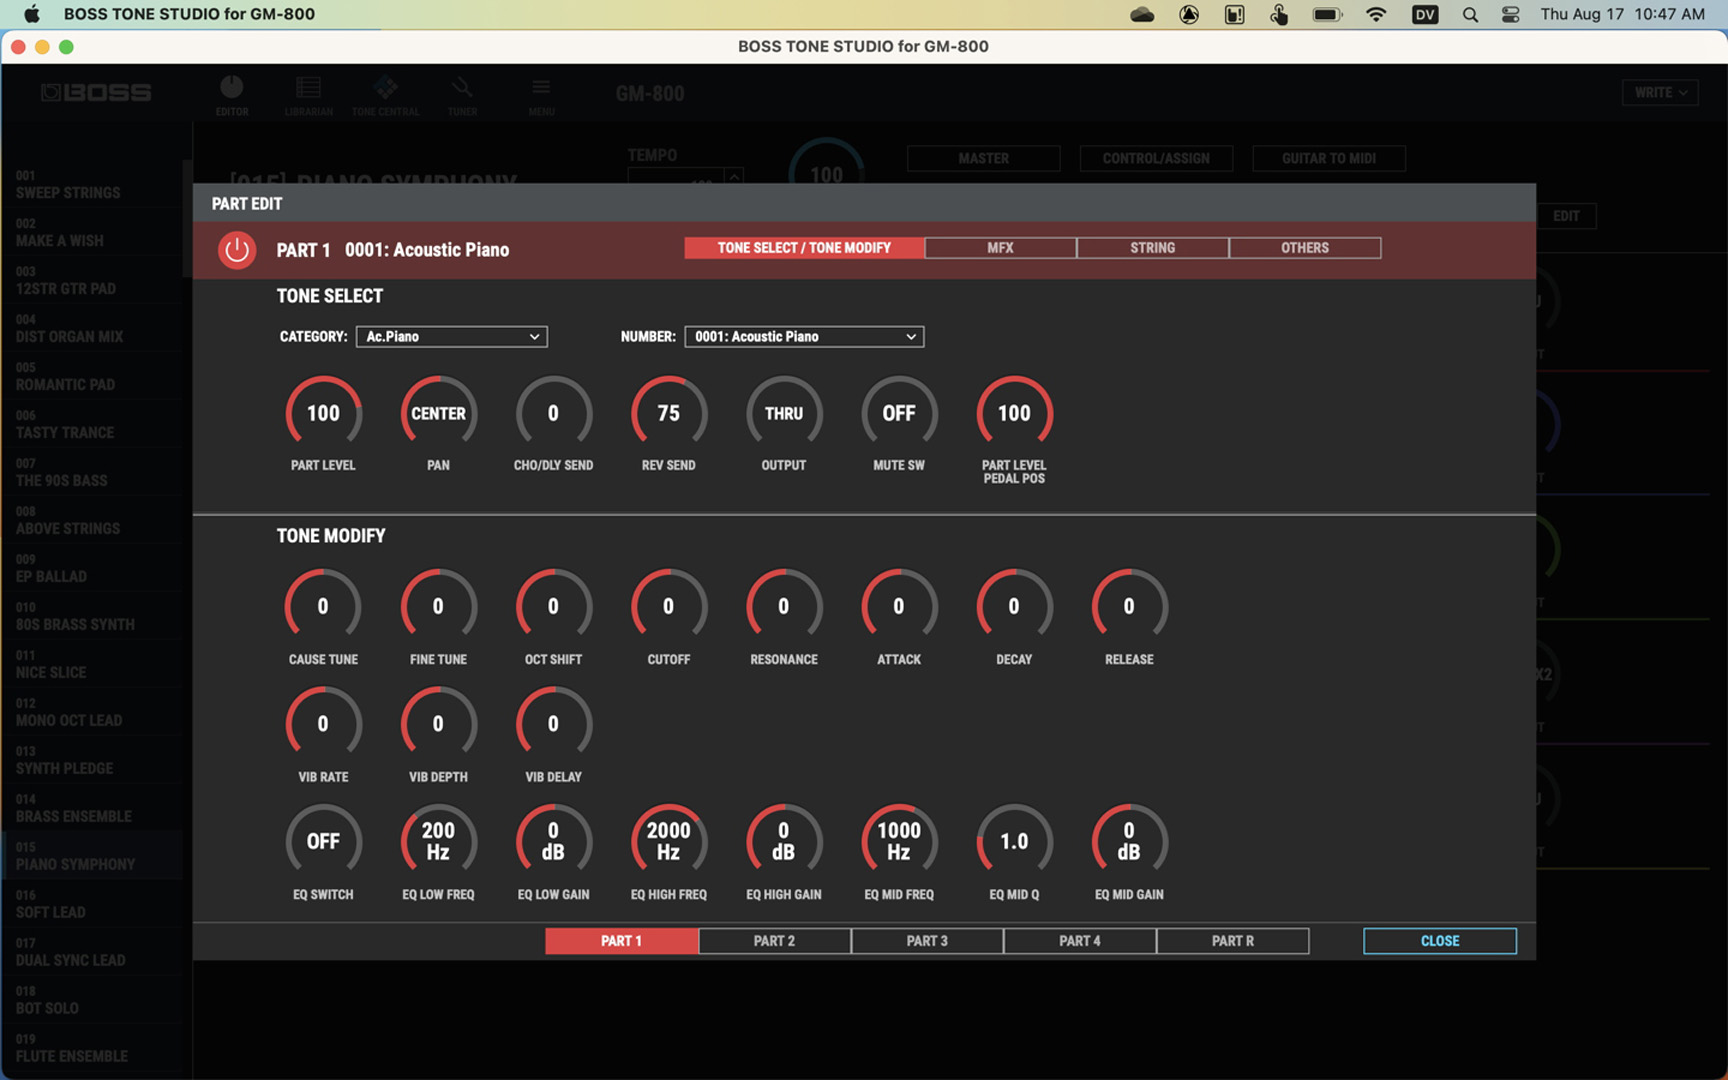Select the Part 3 tab

(927, 941)
